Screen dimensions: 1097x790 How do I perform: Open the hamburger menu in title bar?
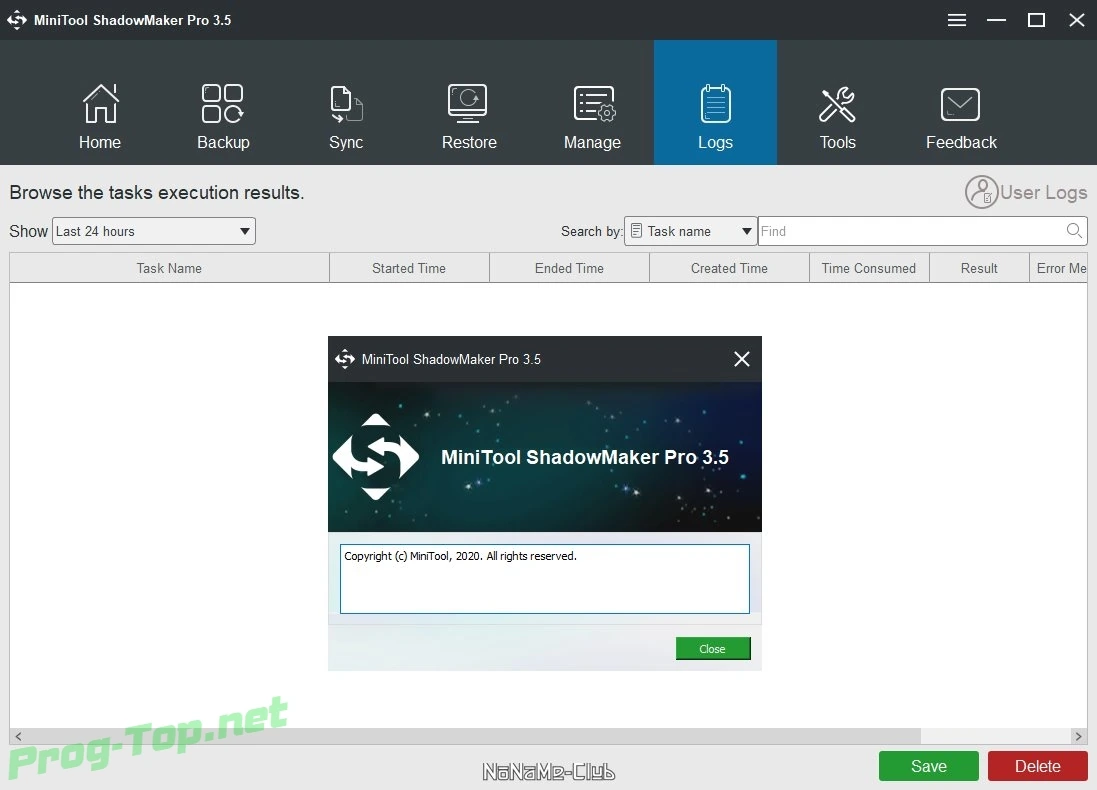956,20
